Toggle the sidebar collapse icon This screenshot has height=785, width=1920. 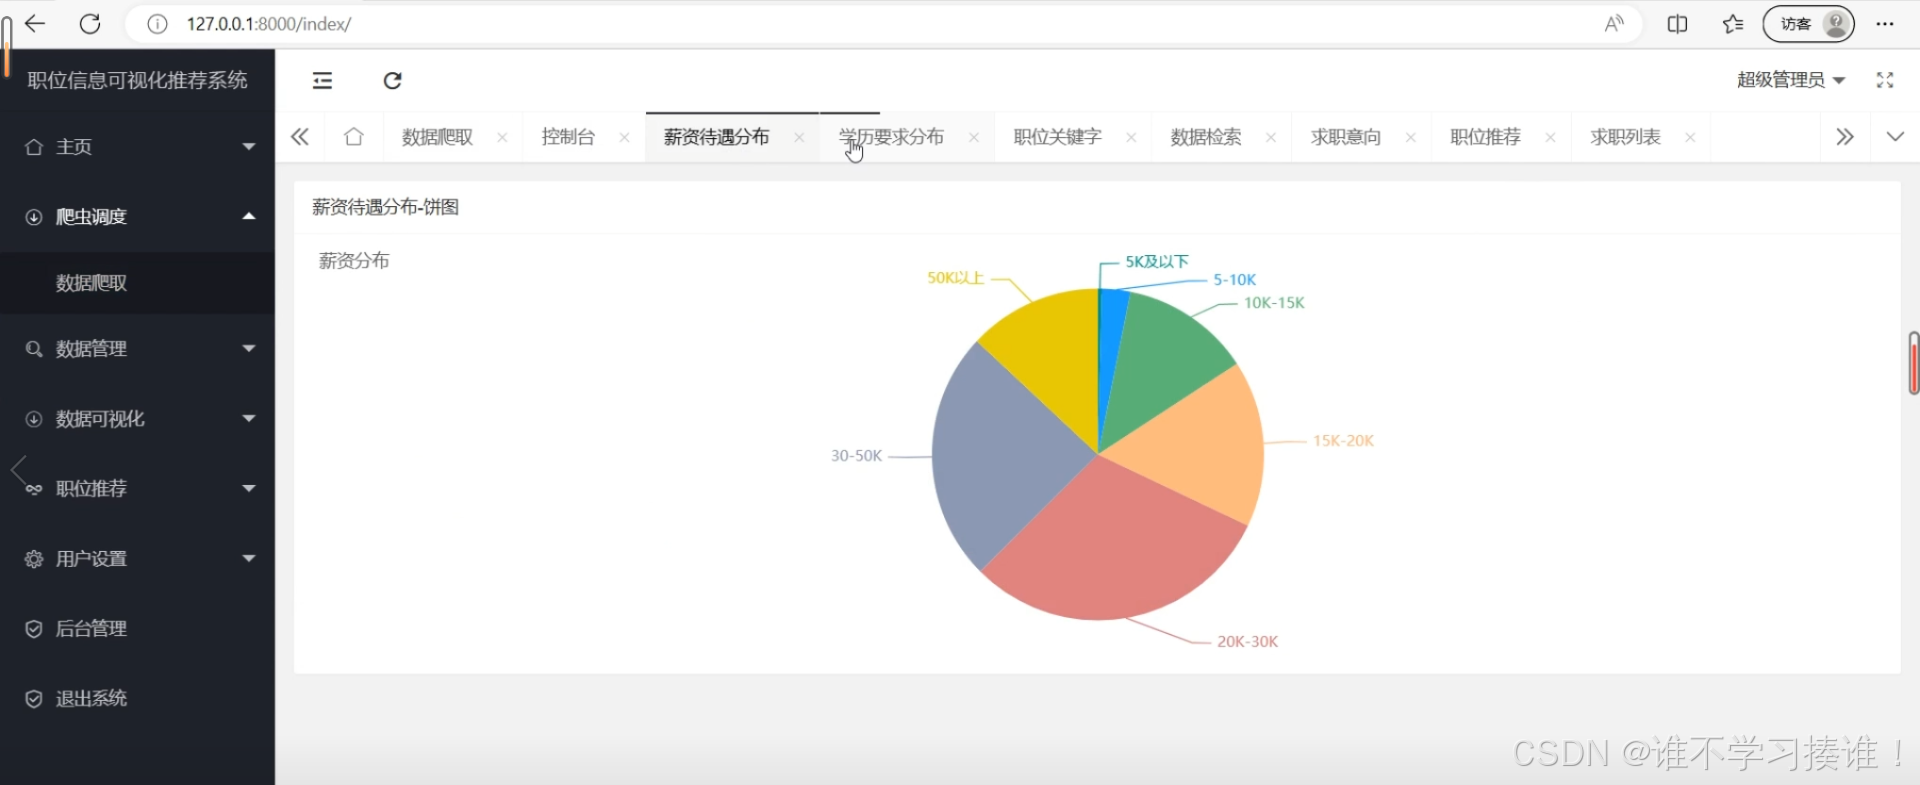click(322, 81)
